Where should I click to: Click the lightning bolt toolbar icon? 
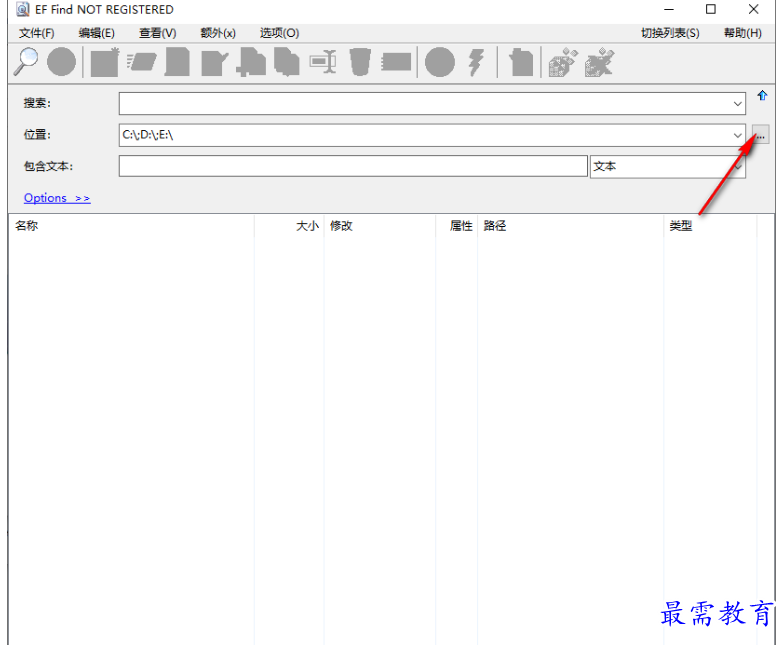[476, 62]
